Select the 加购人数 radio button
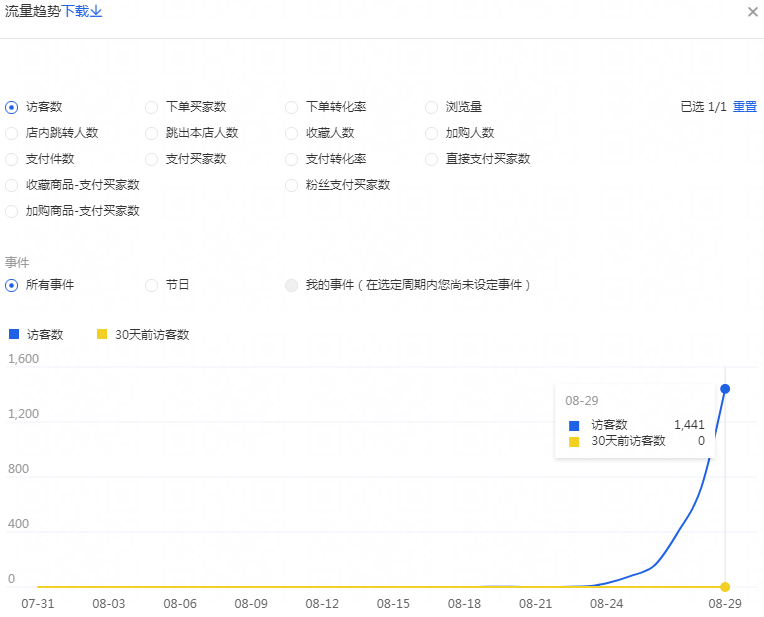This screenshot has height=617, width=764. [431, 133]
